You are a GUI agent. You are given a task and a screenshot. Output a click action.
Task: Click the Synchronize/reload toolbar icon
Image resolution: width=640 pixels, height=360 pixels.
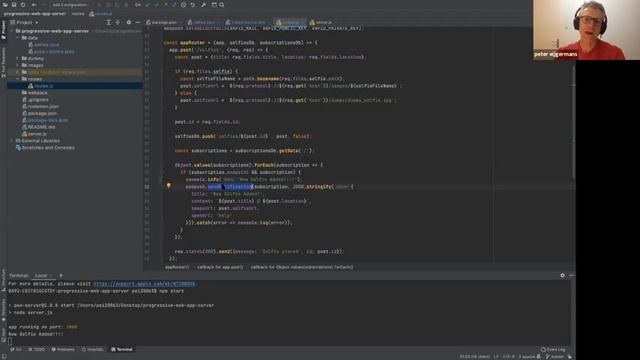[x=23, y=5]
